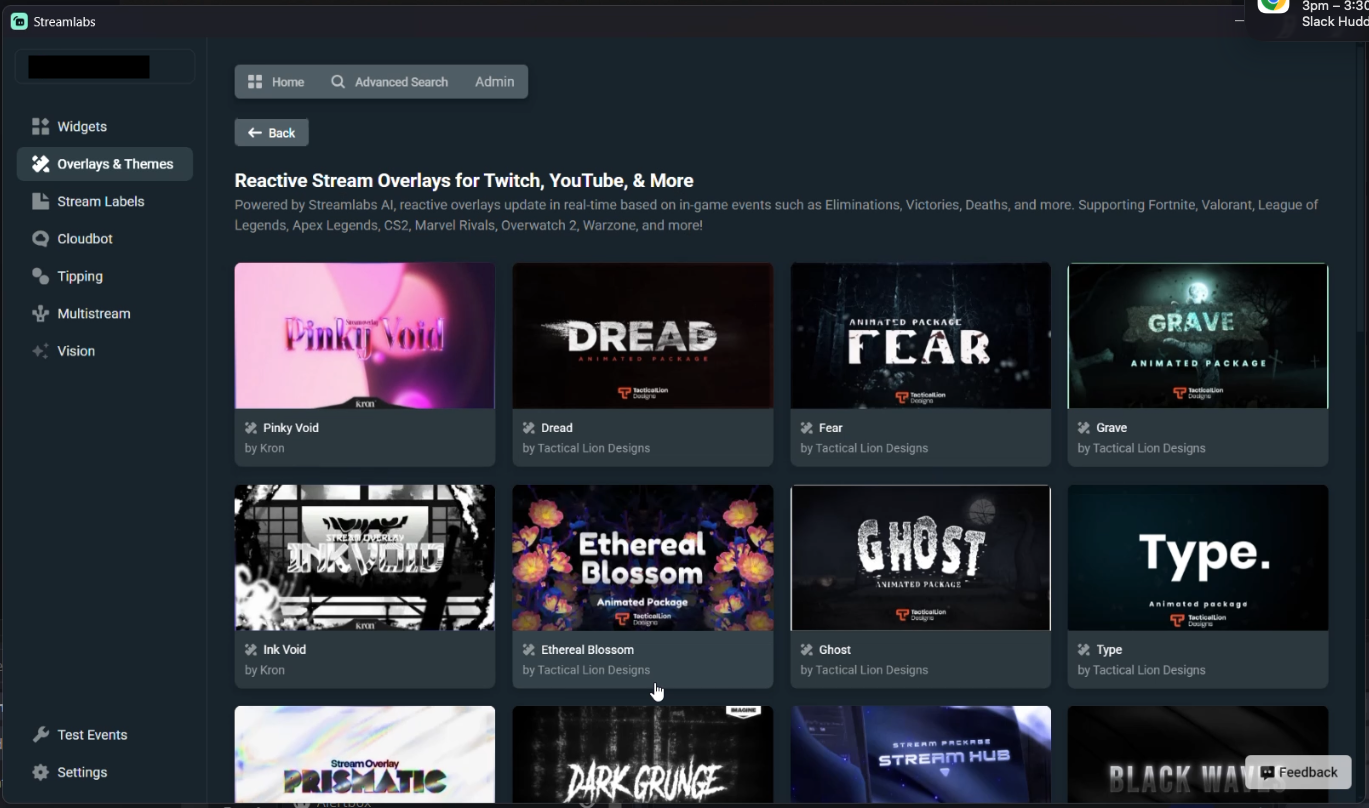The image size is (1369, 808).
Task: Click the Multistream sidebar icon
Action: [40, 314]
